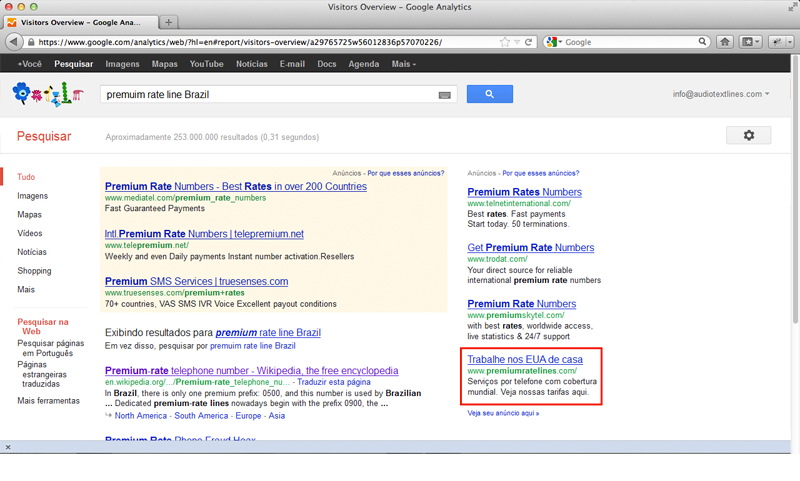Open Docs from the top bar

tap(327, 64)
